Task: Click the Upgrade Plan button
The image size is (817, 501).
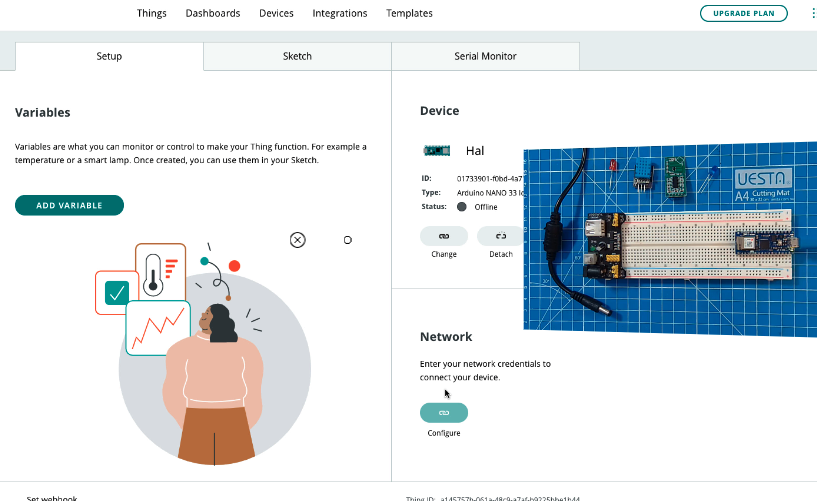Action: 743,13
